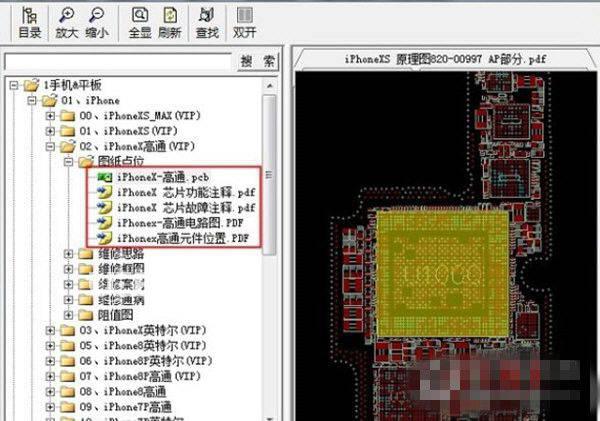This screenshot has width=600, height=421.
Task: Expand the 03、iPhoneX英特尔 (VIP) folder
Action: 50,330
